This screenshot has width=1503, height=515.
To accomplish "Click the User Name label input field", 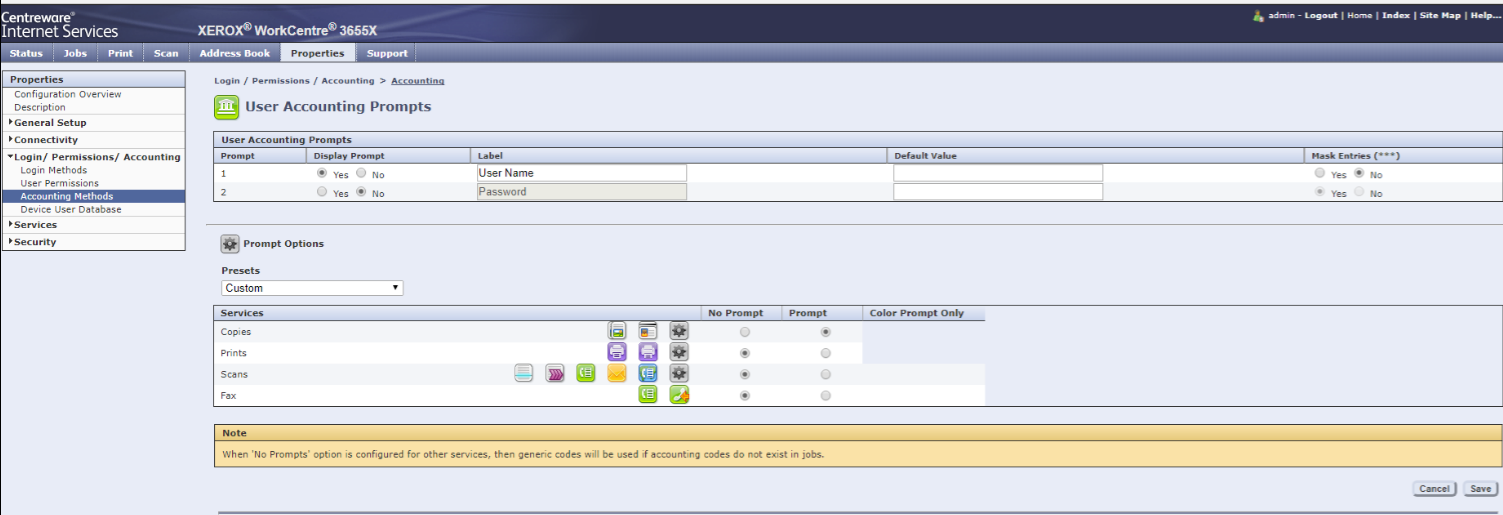I will (582, 173).
